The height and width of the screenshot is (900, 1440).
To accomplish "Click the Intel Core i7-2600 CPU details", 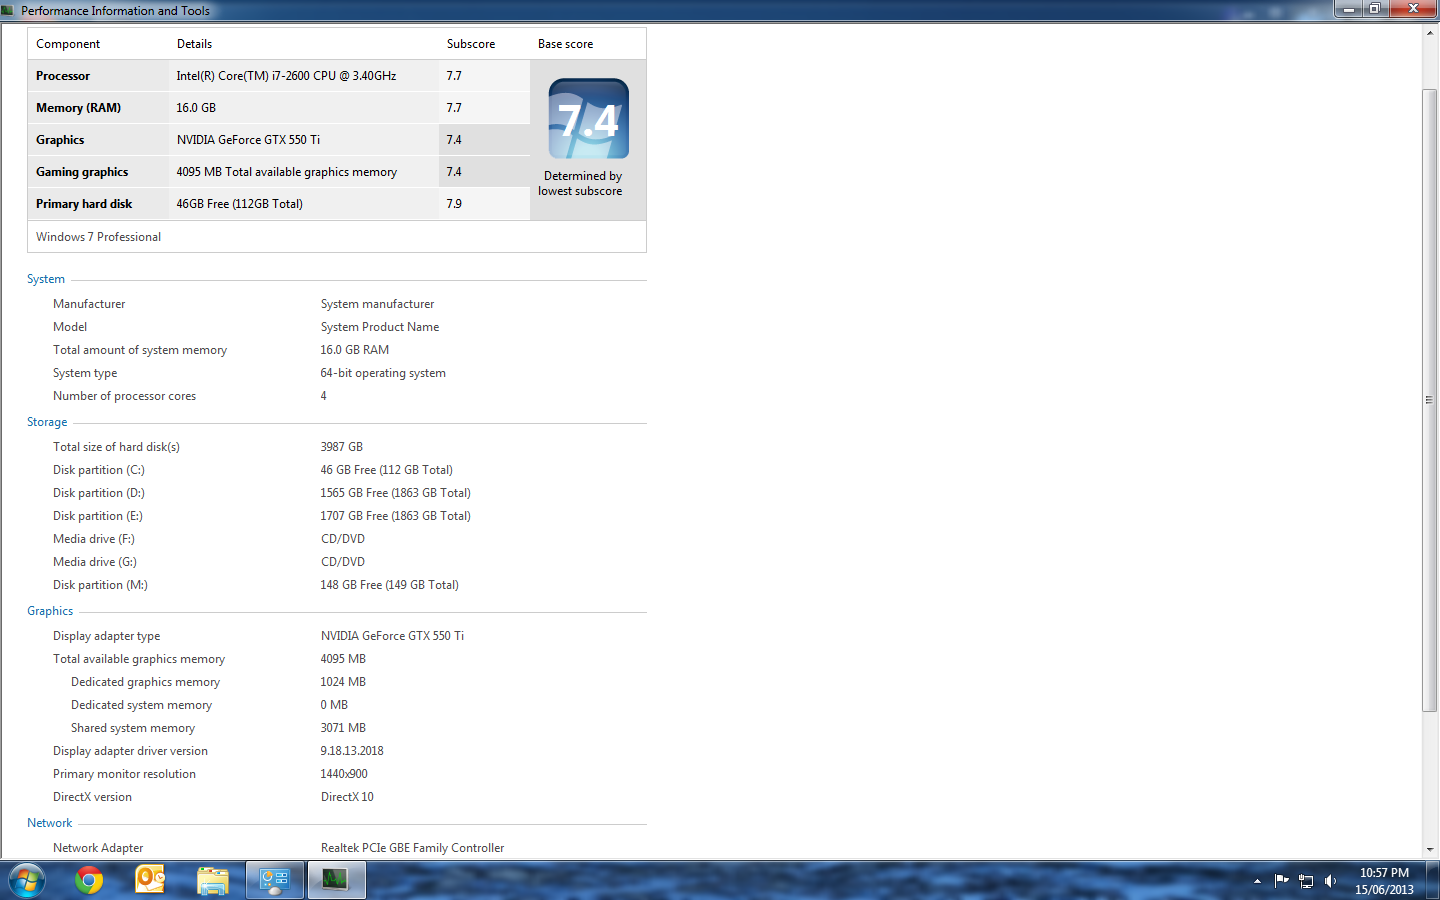I will pos(286,76).
